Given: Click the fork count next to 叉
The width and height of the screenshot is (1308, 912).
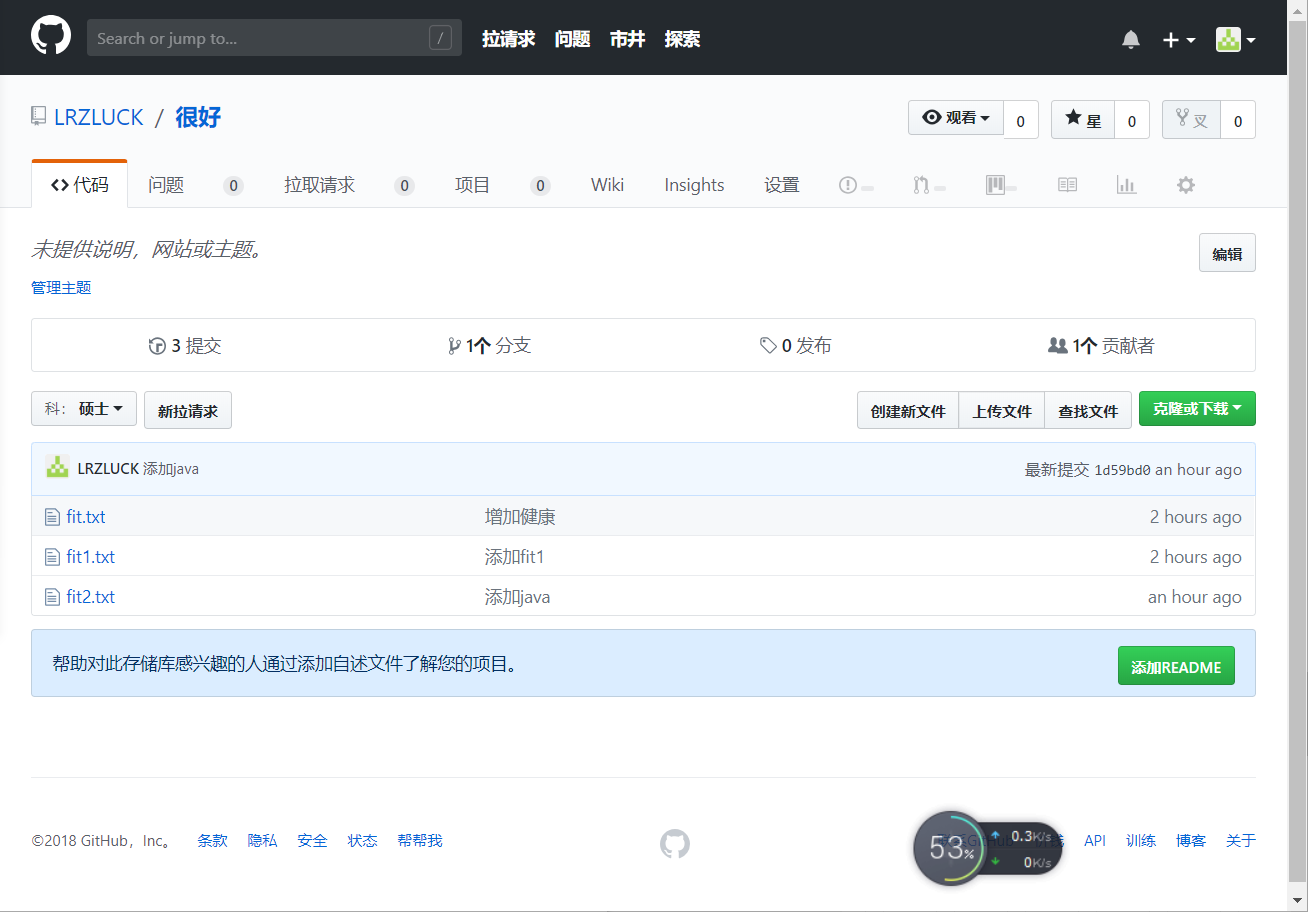Looking at the screenshot, I should pyautogui.click(x=1238, y=121).
